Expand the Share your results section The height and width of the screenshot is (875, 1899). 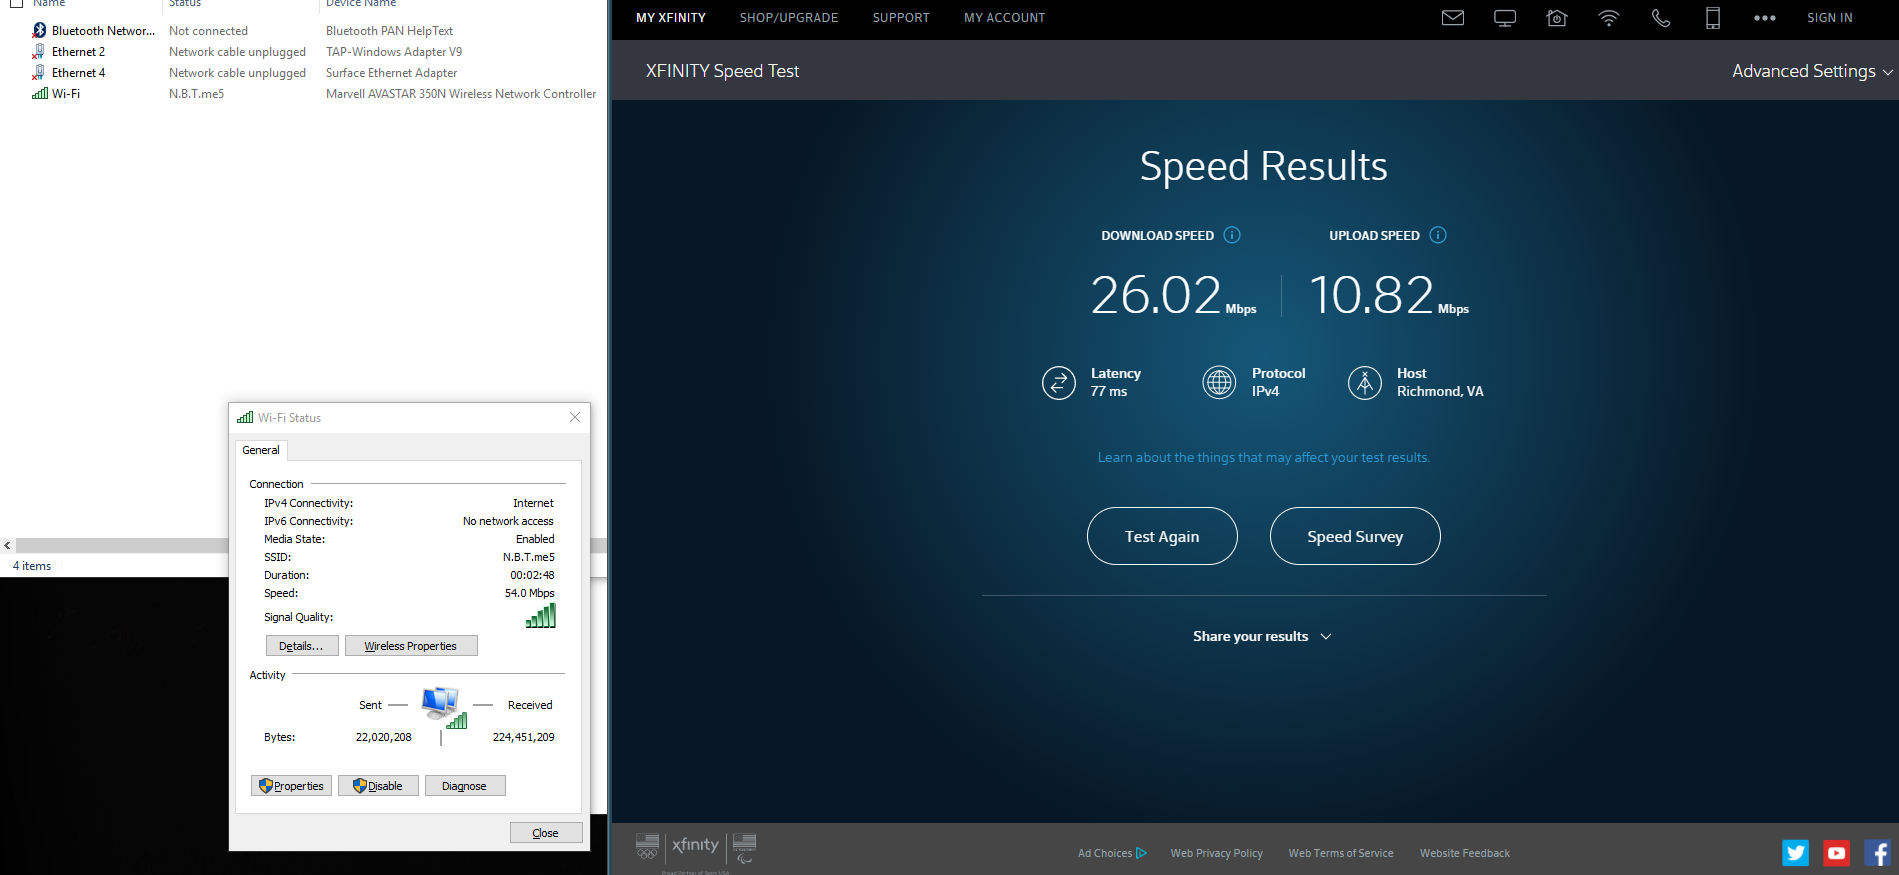pos(1261,636)
